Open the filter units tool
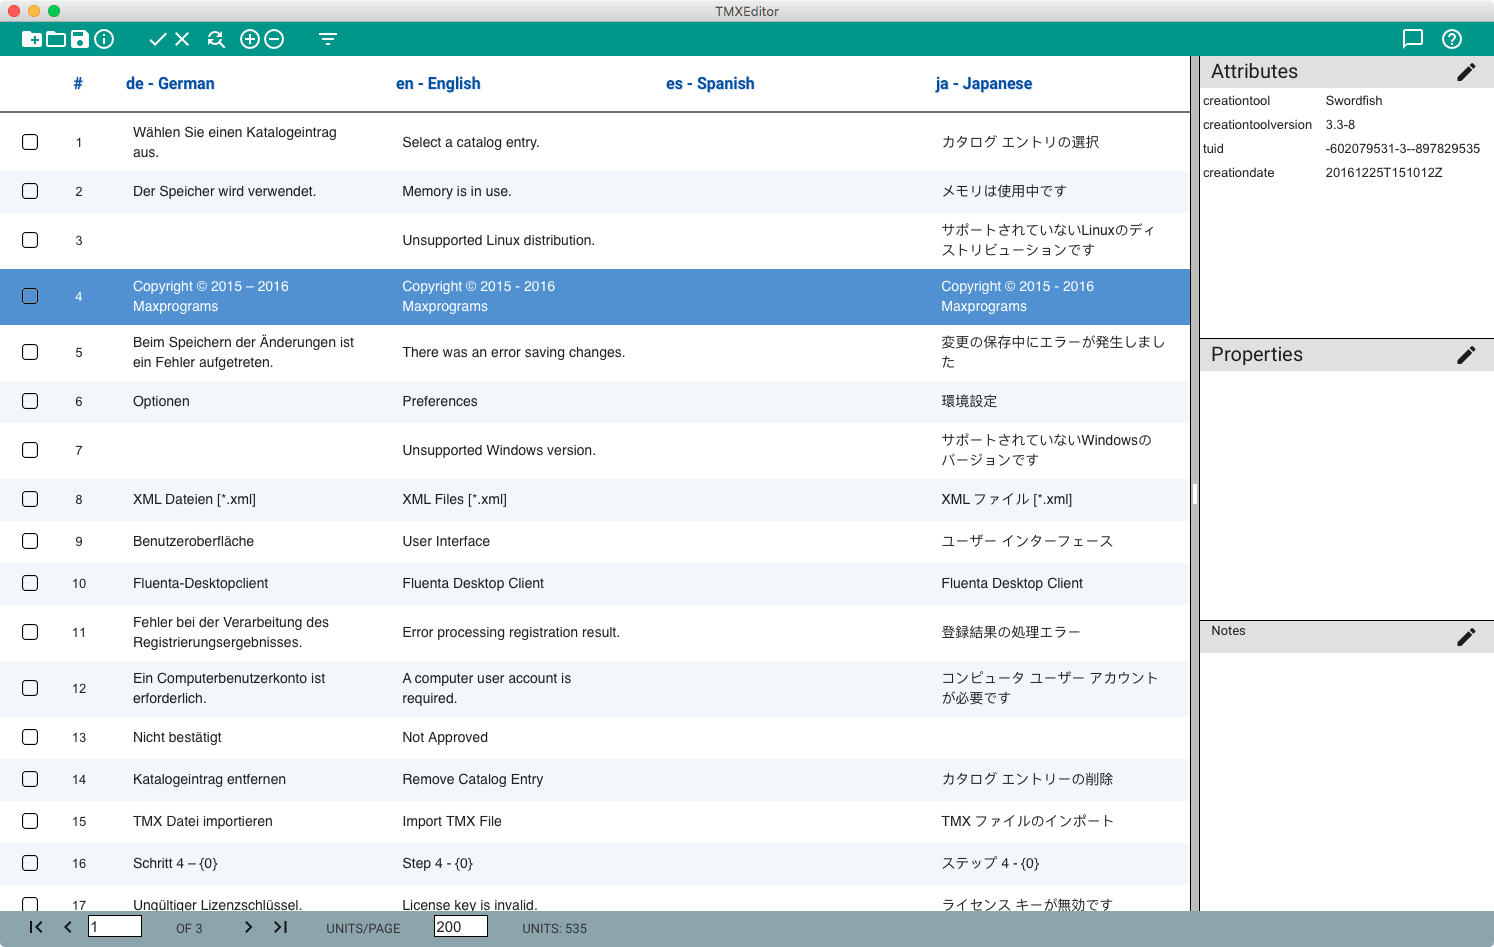The width and height of the screenshot is (1494, 947). tap(327, 39)
